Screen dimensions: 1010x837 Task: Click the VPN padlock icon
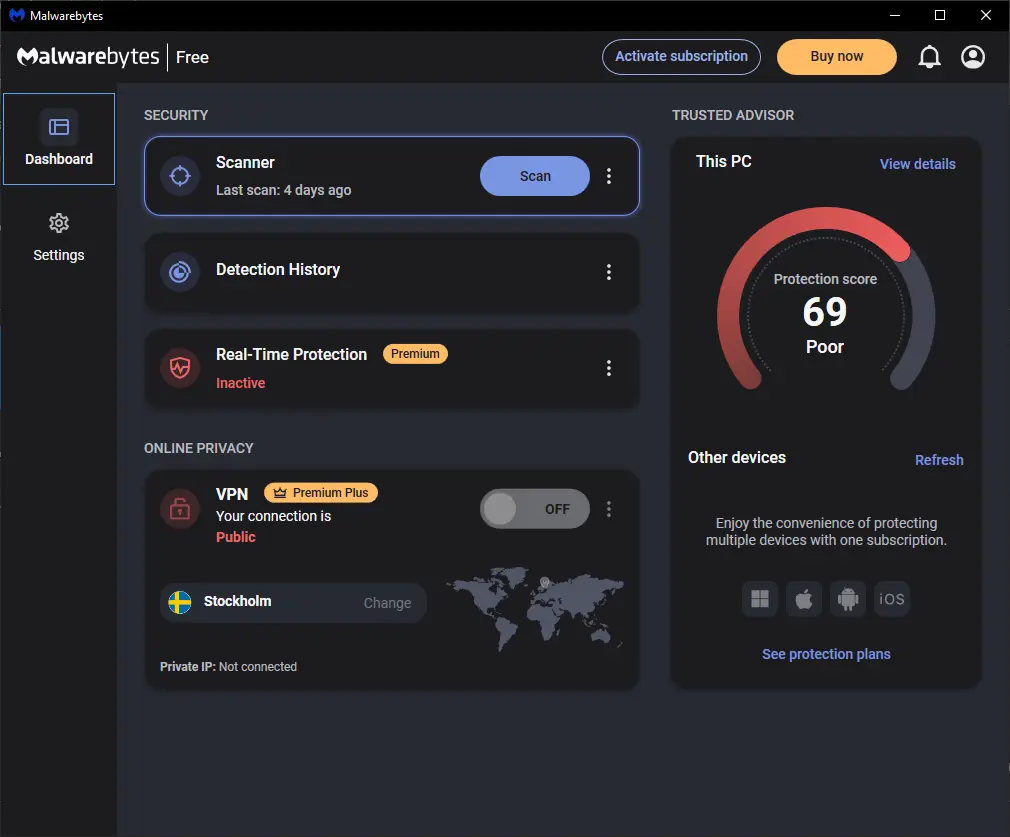(180, 509)
